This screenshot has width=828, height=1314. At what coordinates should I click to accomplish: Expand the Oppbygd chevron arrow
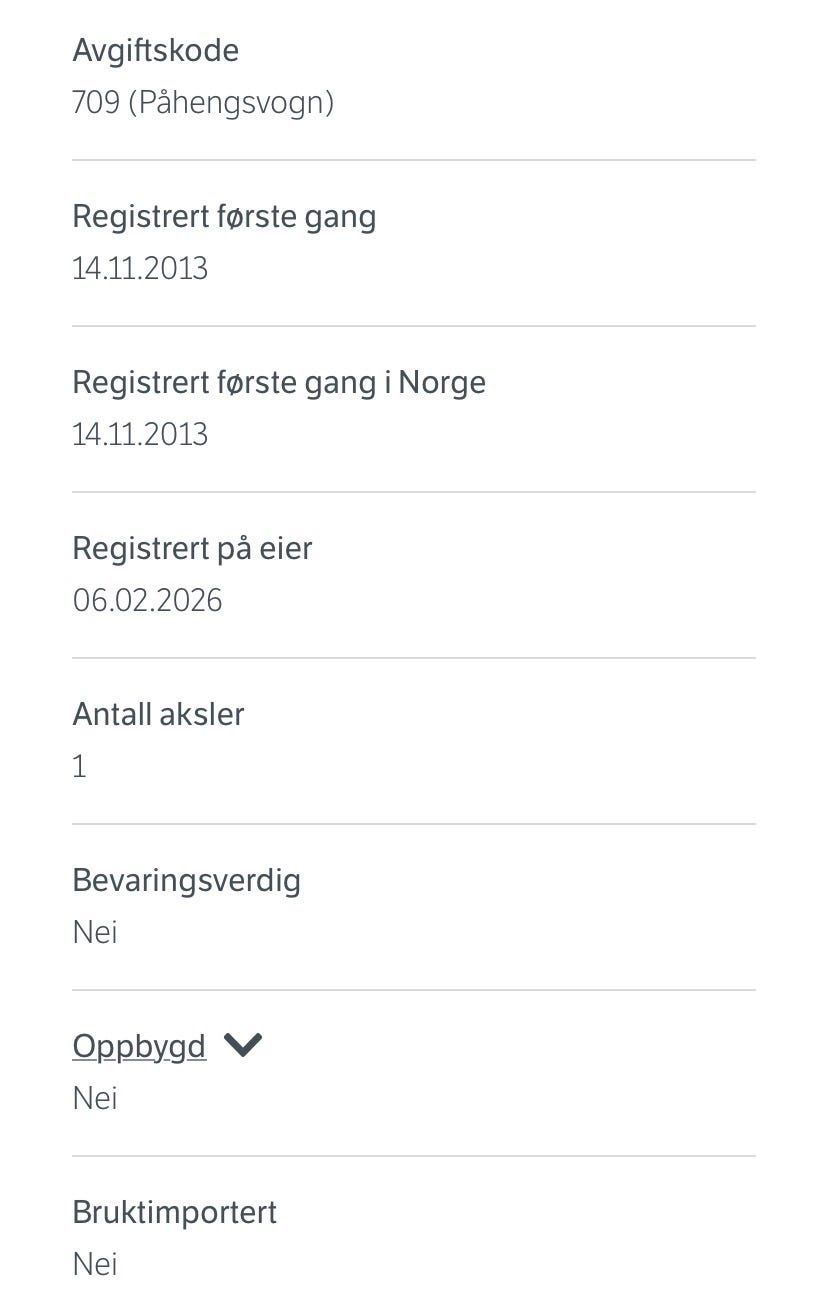243,1045
